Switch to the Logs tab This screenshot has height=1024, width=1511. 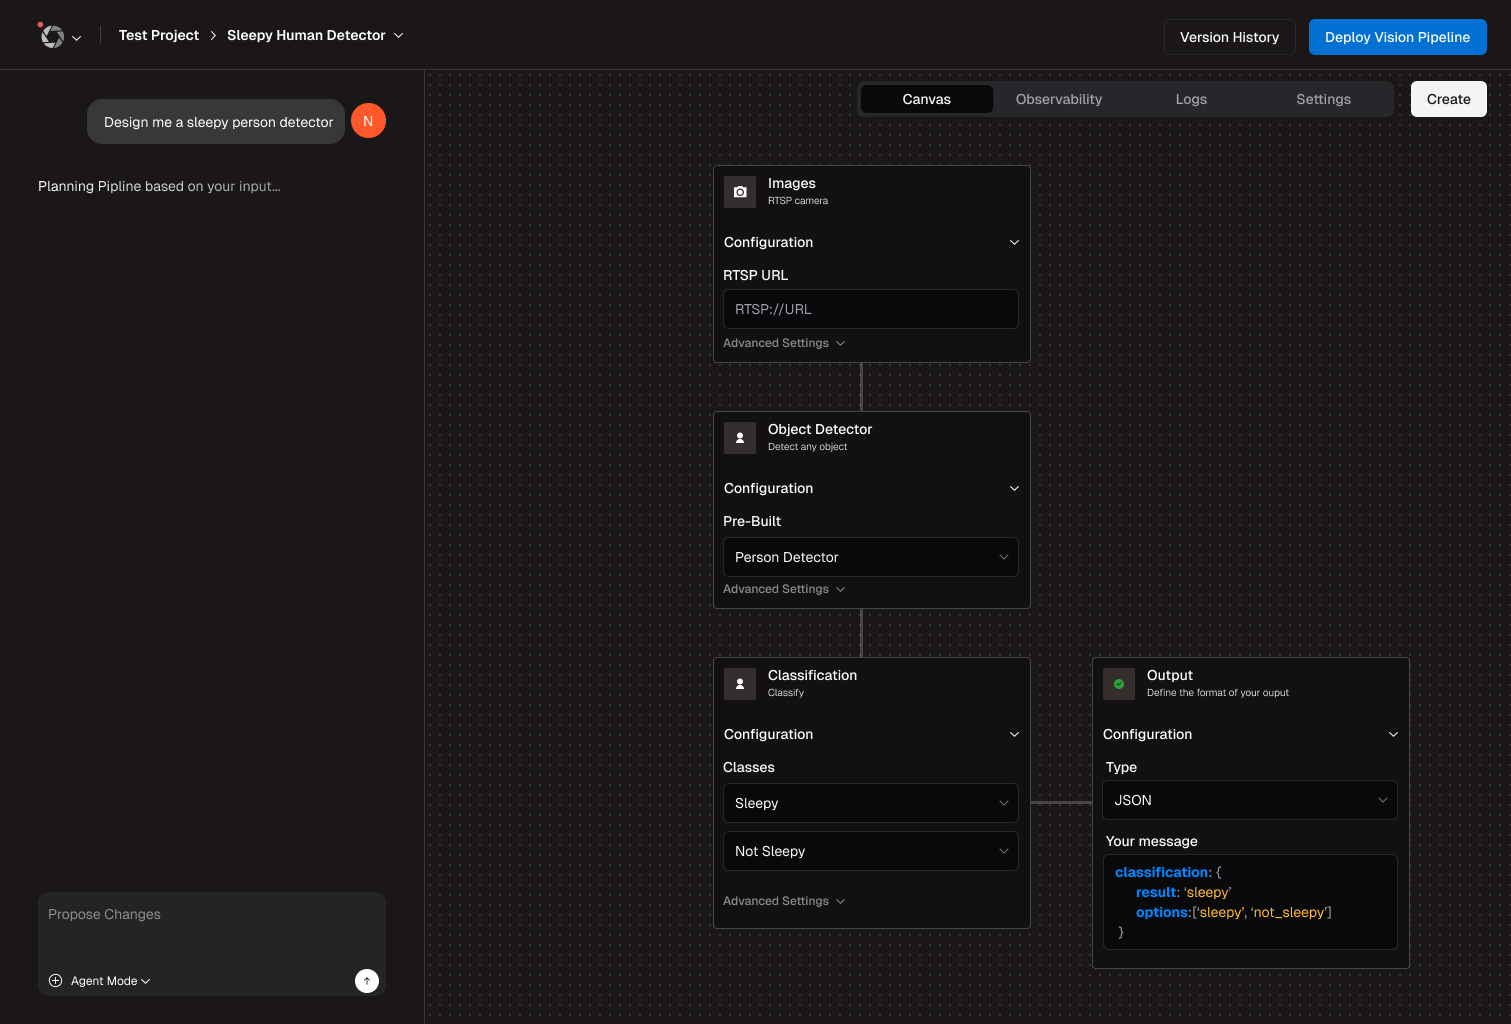point(1190,99)
